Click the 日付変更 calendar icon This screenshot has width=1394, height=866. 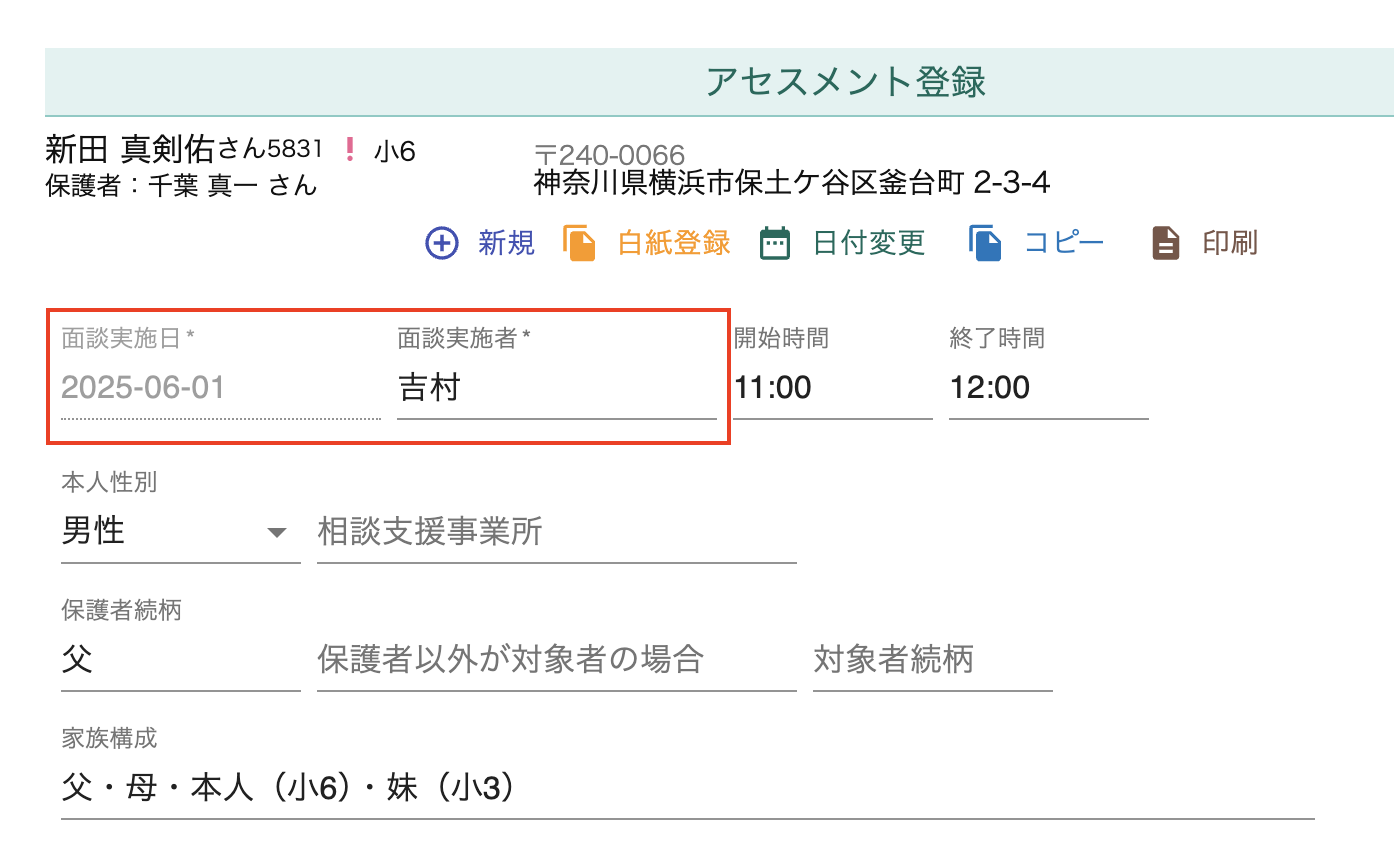coord(775,243)
